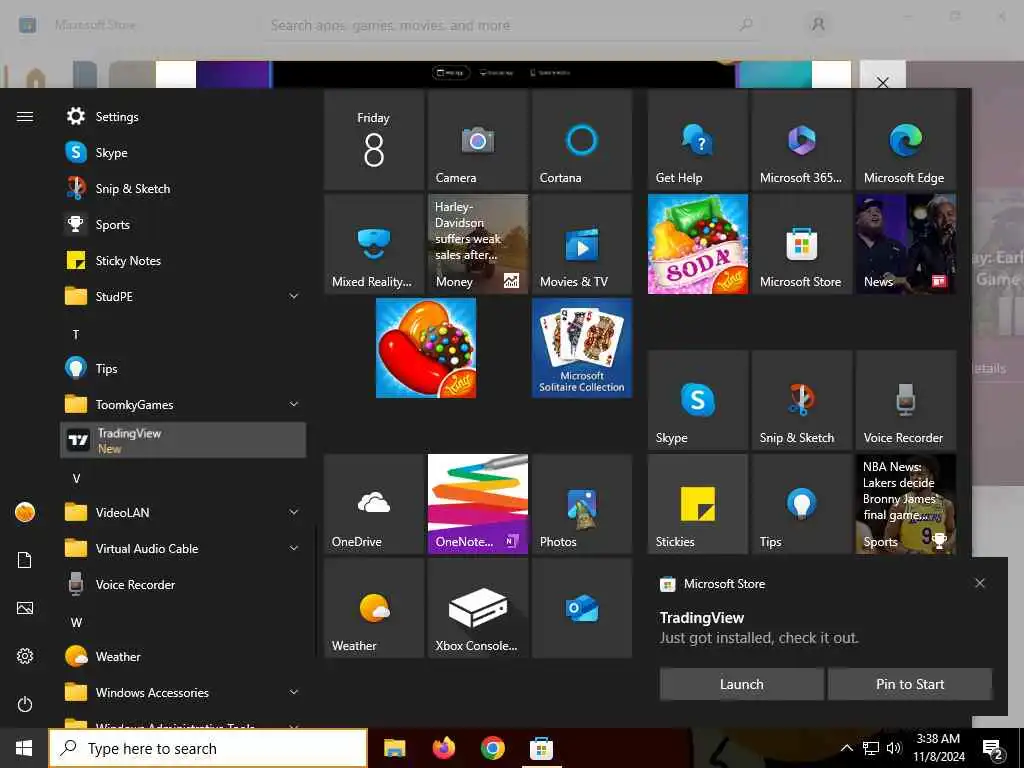
Task: Open the Documents shortcut in the Start rail
Action: point(25,560)
